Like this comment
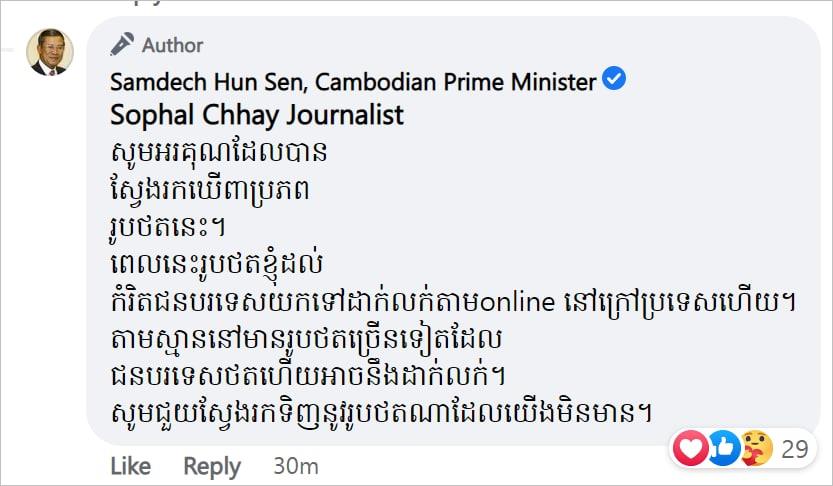 130,466
